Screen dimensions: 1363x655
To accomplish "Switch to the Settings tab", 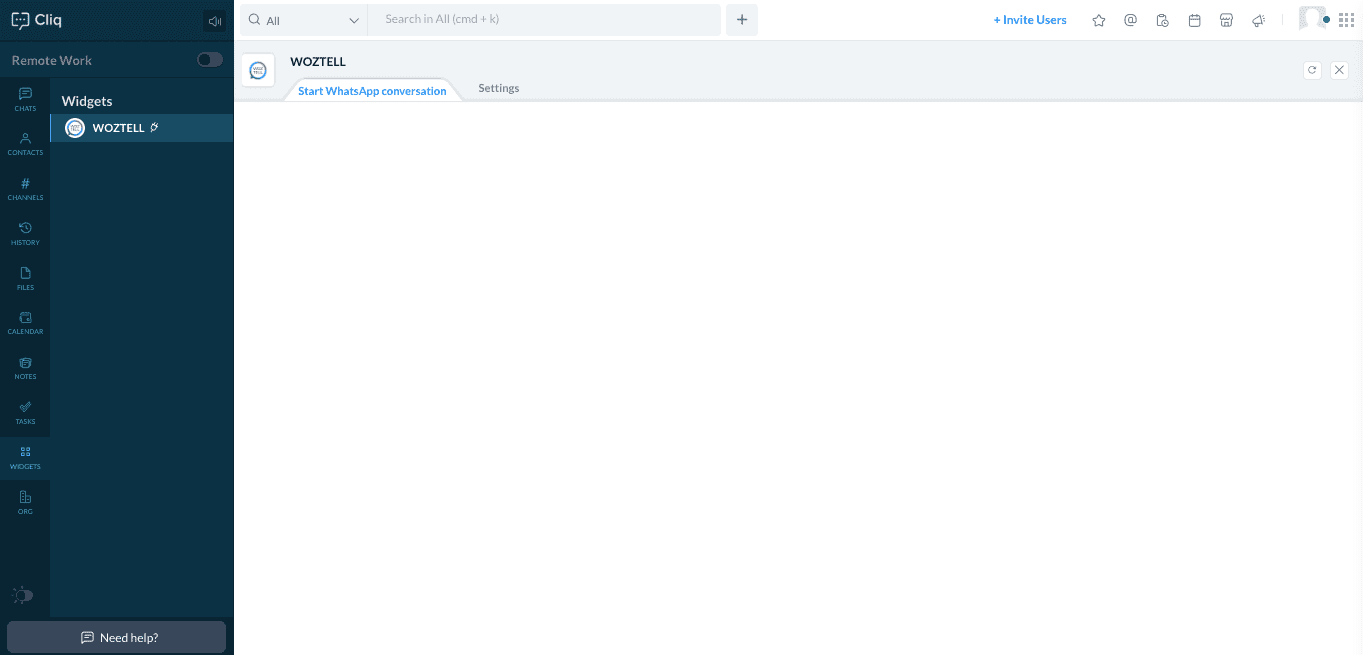I will click(x=499, y=88).
